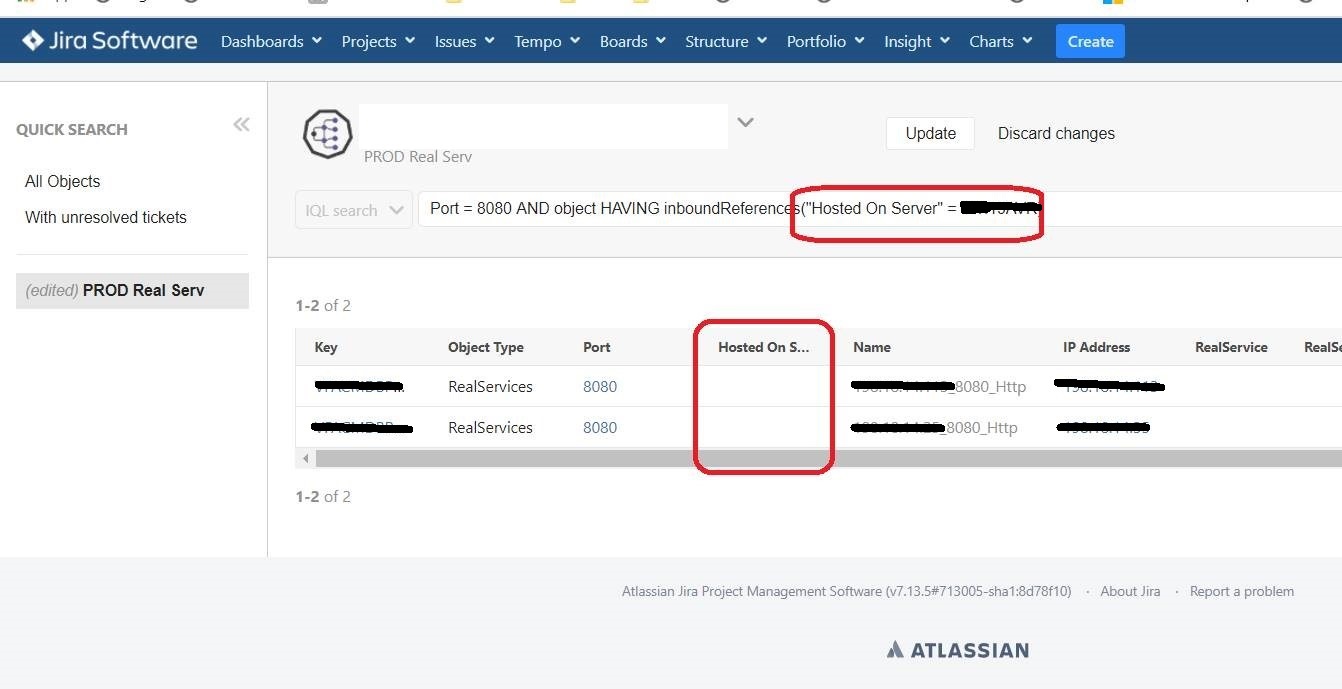Open the Dashboards menu
The image size is (1342, 689).
pyautogui.click(x=271, y=41)
